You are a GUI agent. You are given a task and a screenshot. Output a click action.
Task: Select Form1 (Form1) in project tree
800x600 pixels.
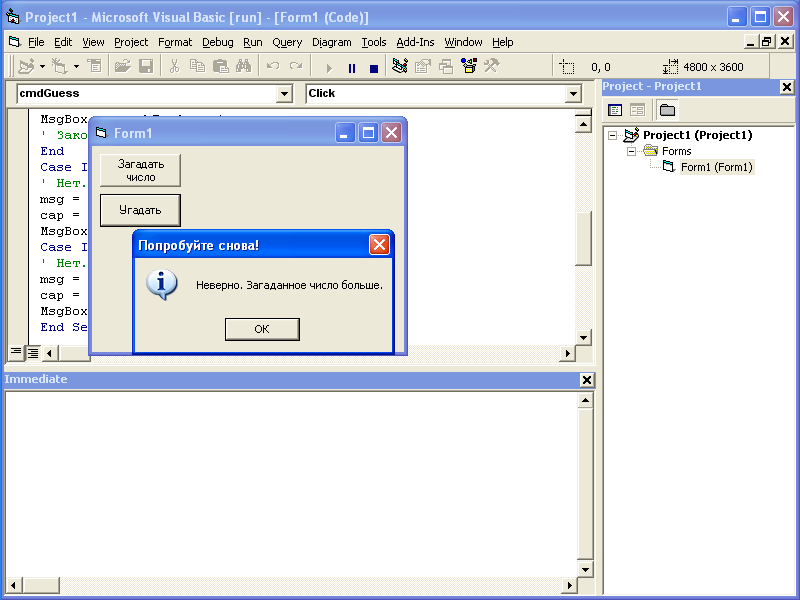(716, 167)
